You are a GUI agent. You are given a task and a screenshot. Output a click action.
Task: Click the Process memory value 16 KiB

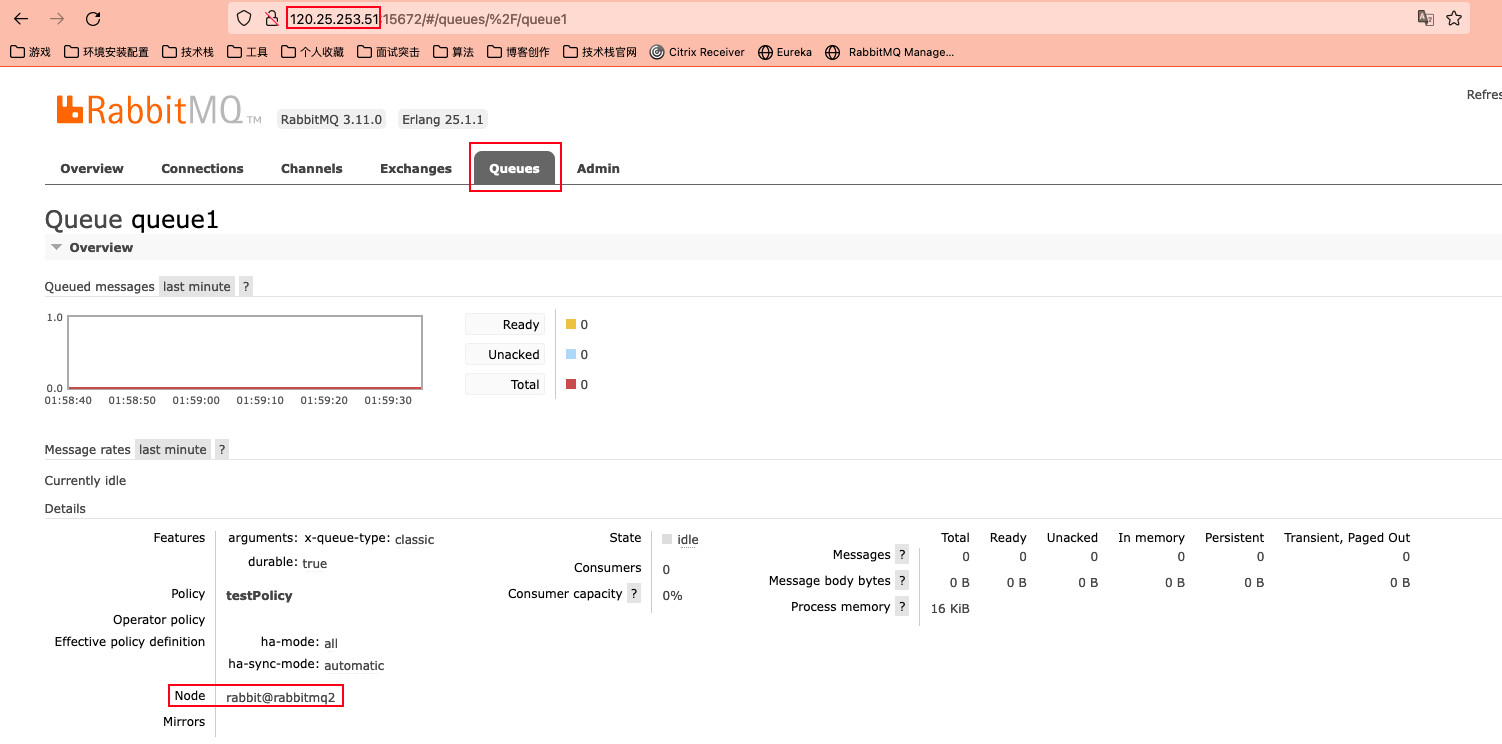(x=950, y=608)
